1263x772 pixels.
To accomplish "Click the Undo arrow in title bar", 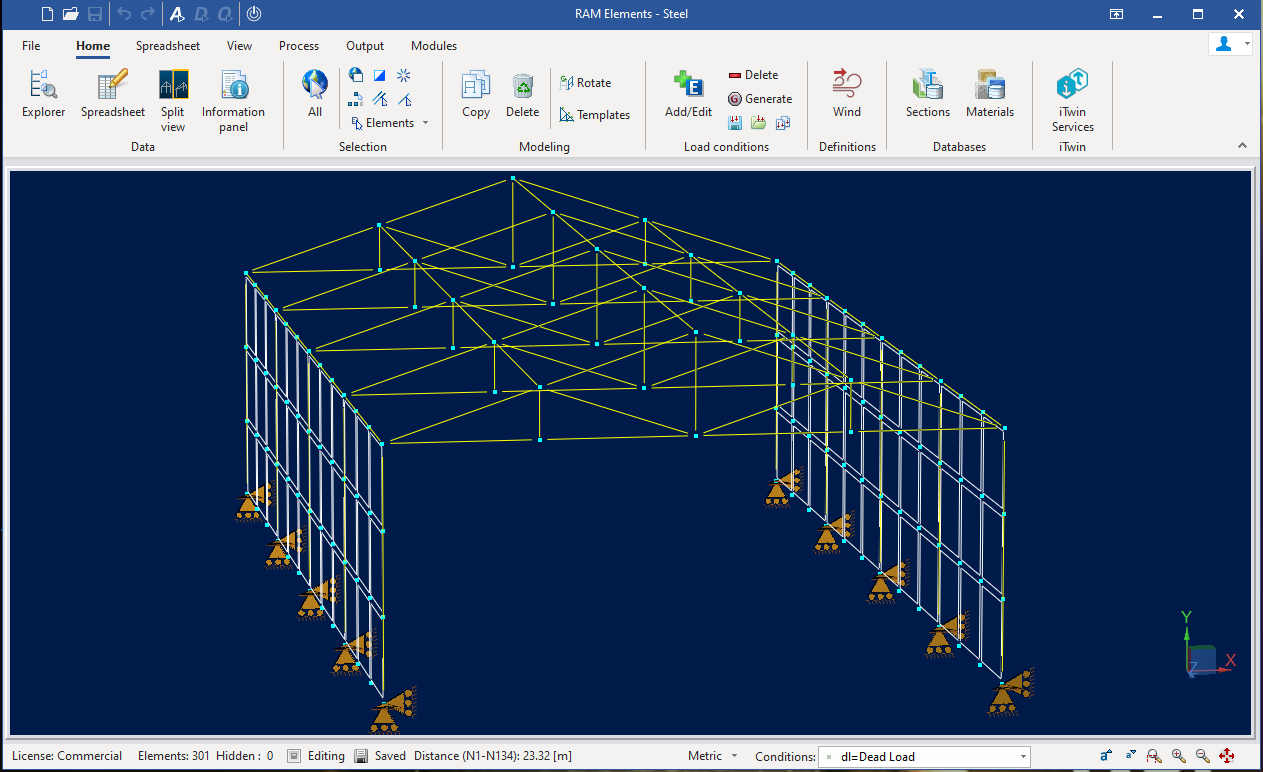I will (x=124, y=14).
